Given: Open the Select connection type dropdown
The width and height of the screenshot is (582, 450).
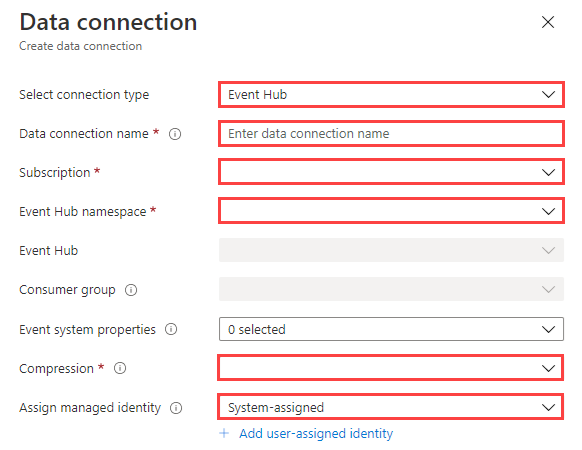Looking at the screenshot, I should pyautogui.click(x=391, y=94).
